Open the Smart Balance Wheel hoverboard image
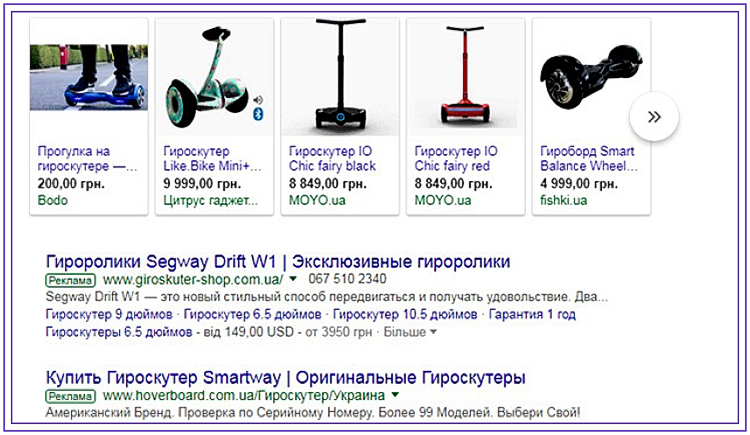Viewport: 750px width, 435px height. [x=591, y=77]
